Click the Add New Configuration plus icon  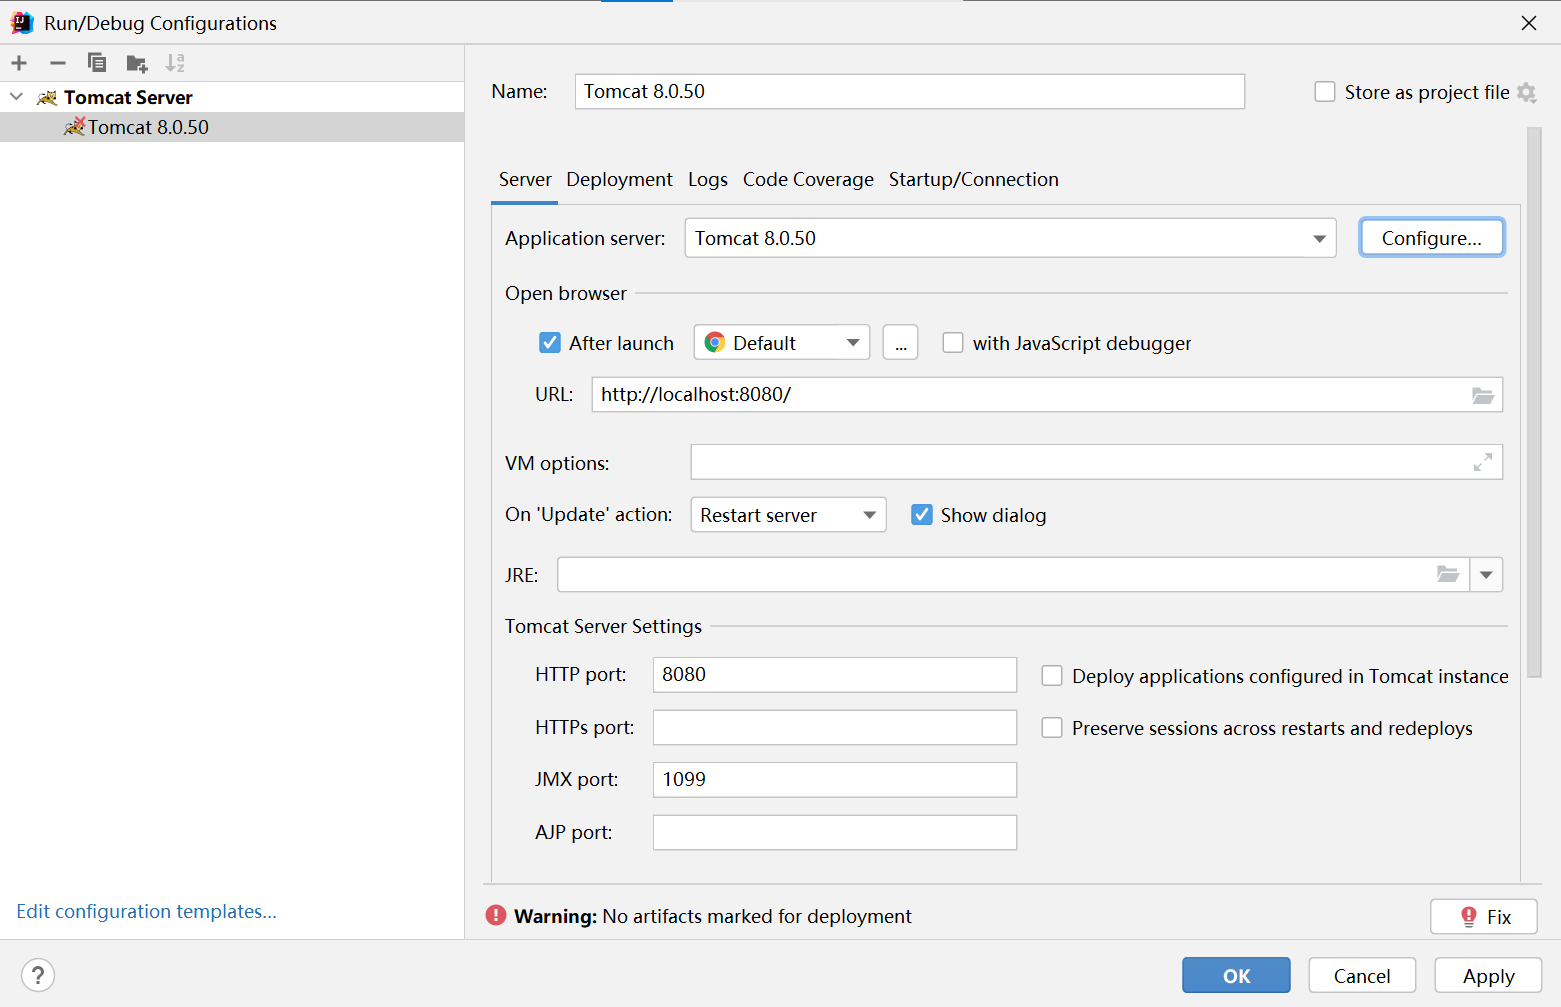pos(19,63)
